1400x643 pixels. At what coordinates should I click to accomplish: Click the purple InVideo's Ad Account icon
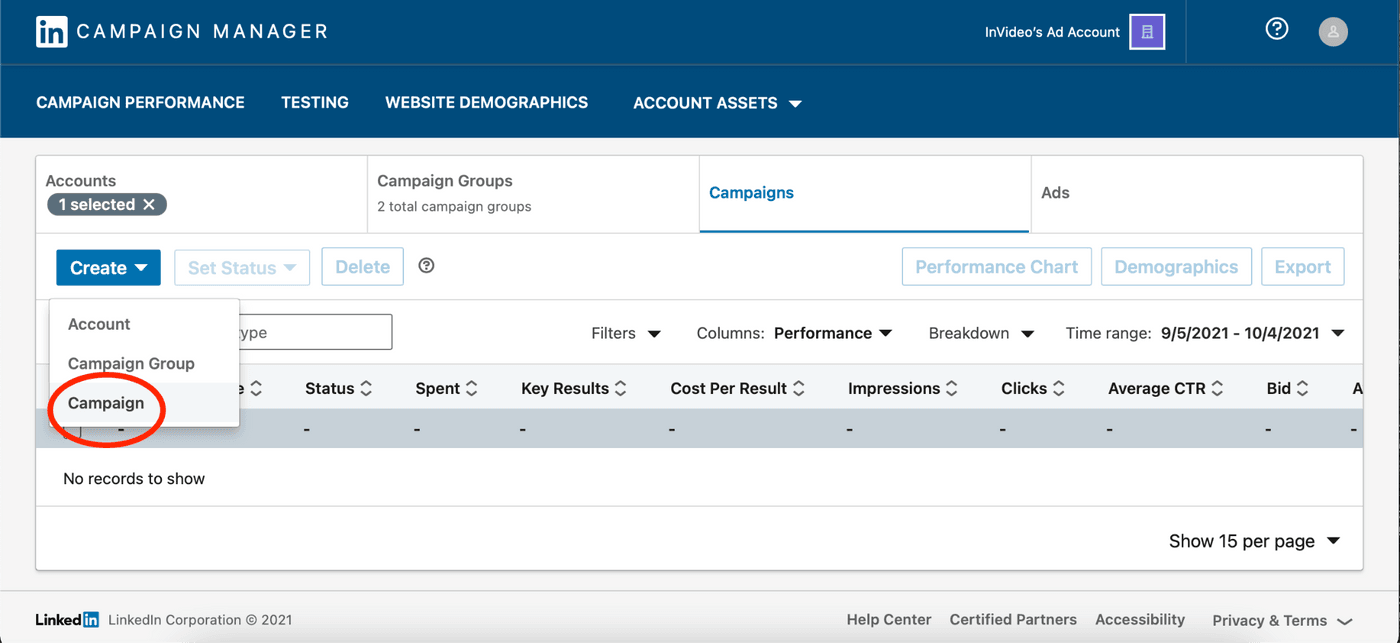(1146, 31)
